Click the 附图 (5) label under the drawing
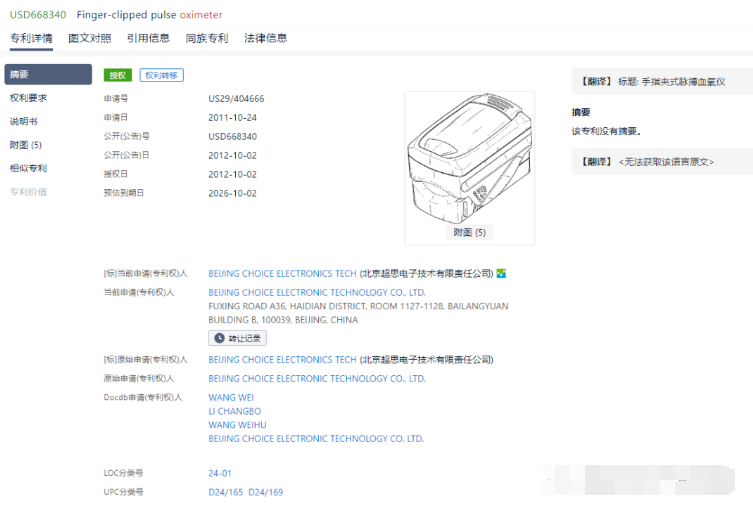The height and width of the screenshot is (507, 753). point(469,232)
